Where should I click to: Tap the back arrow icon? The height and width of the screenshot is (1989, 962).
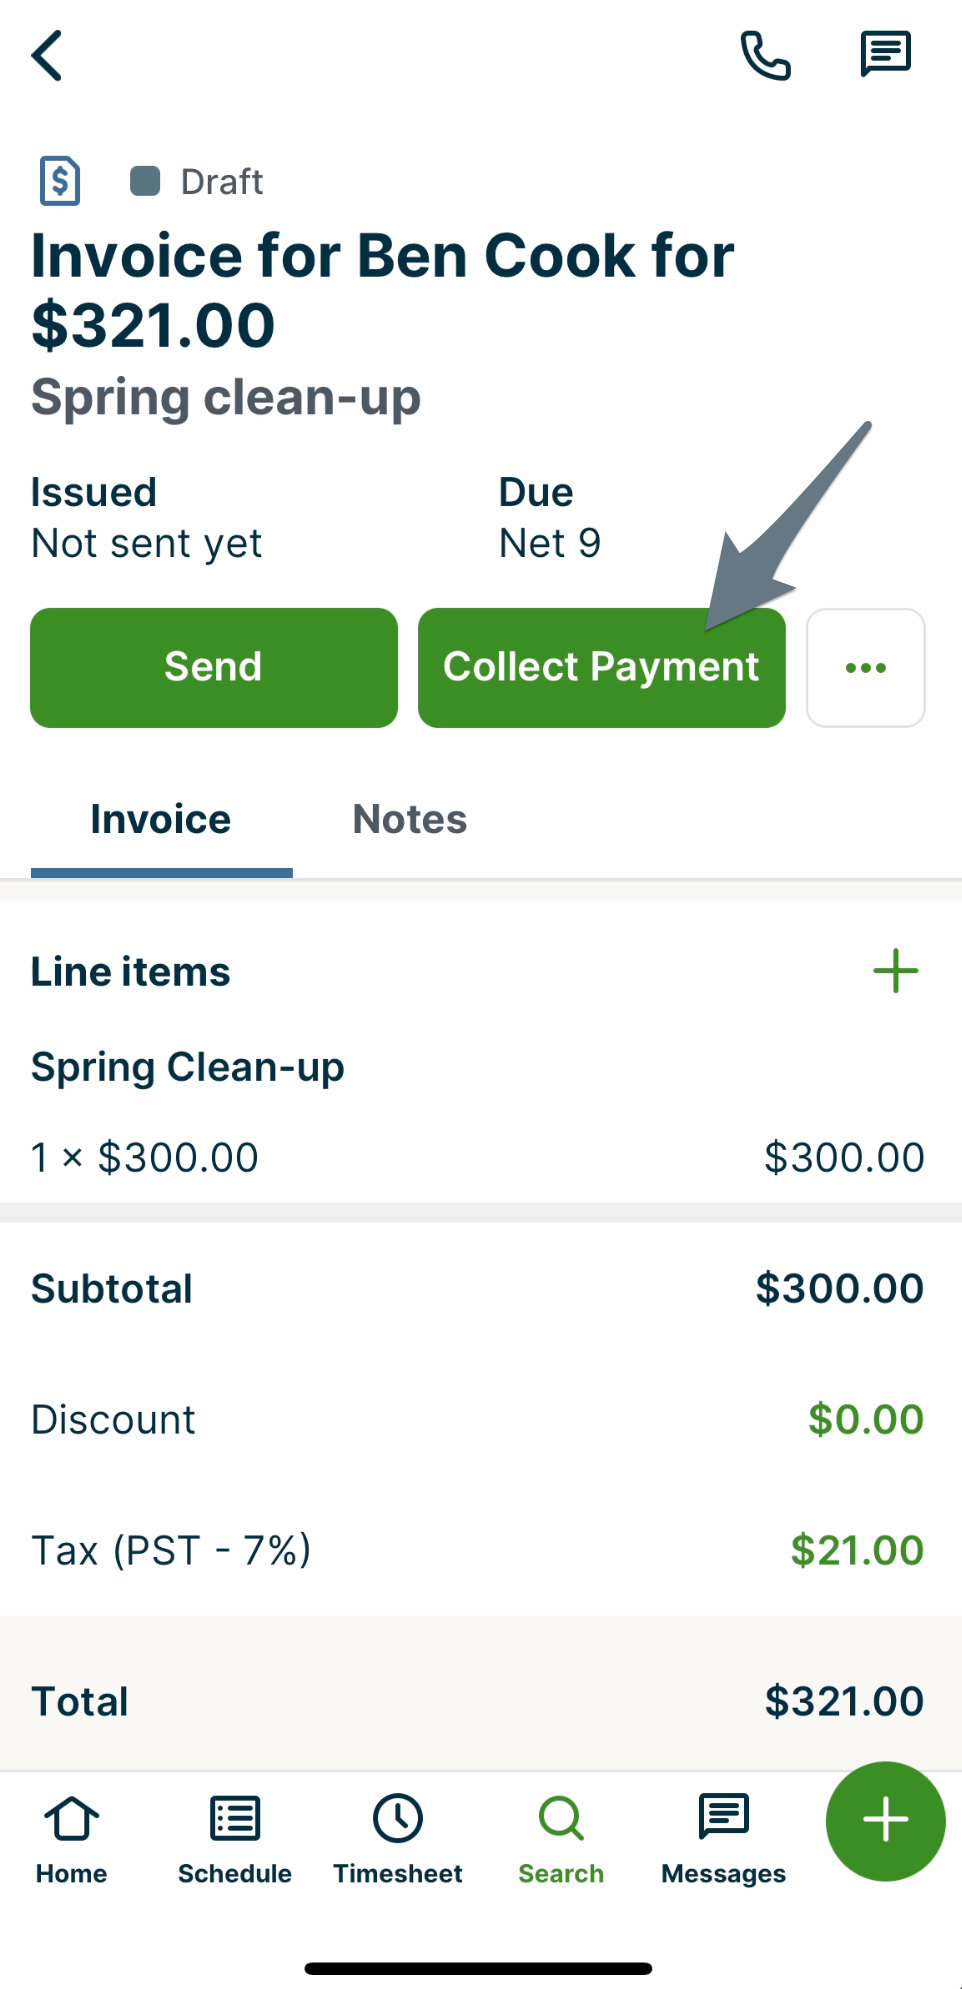click(47, 56)
